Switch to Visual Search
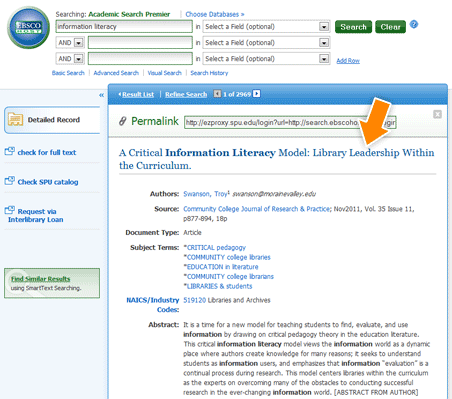The image size is (452, 399). pos(165,73)
